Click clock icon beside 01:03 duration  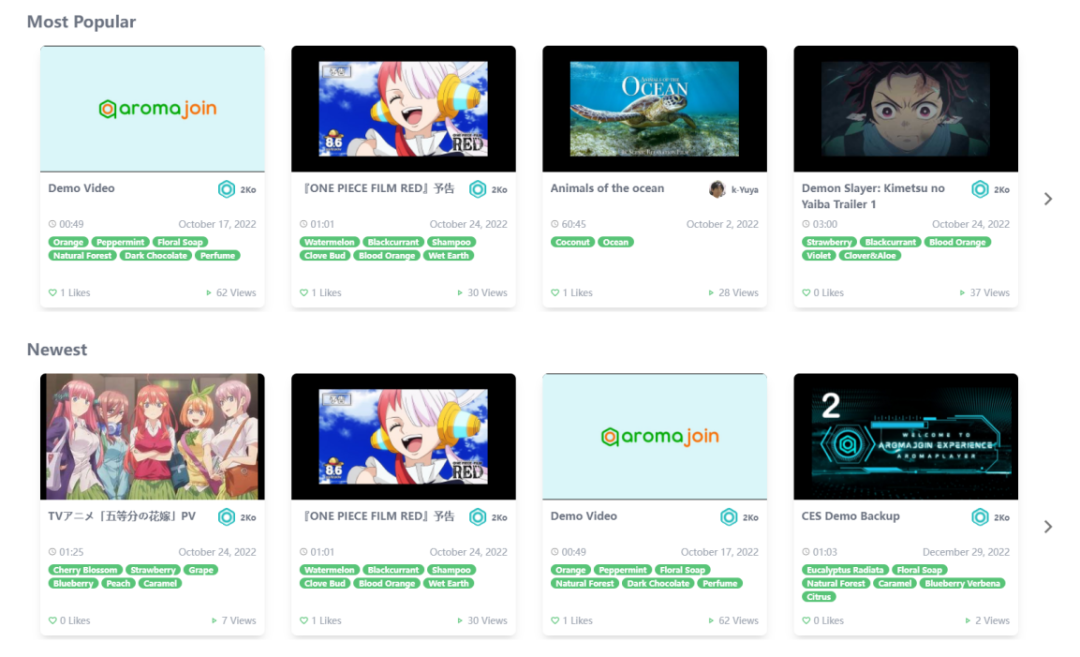click(x=806, y=552)
